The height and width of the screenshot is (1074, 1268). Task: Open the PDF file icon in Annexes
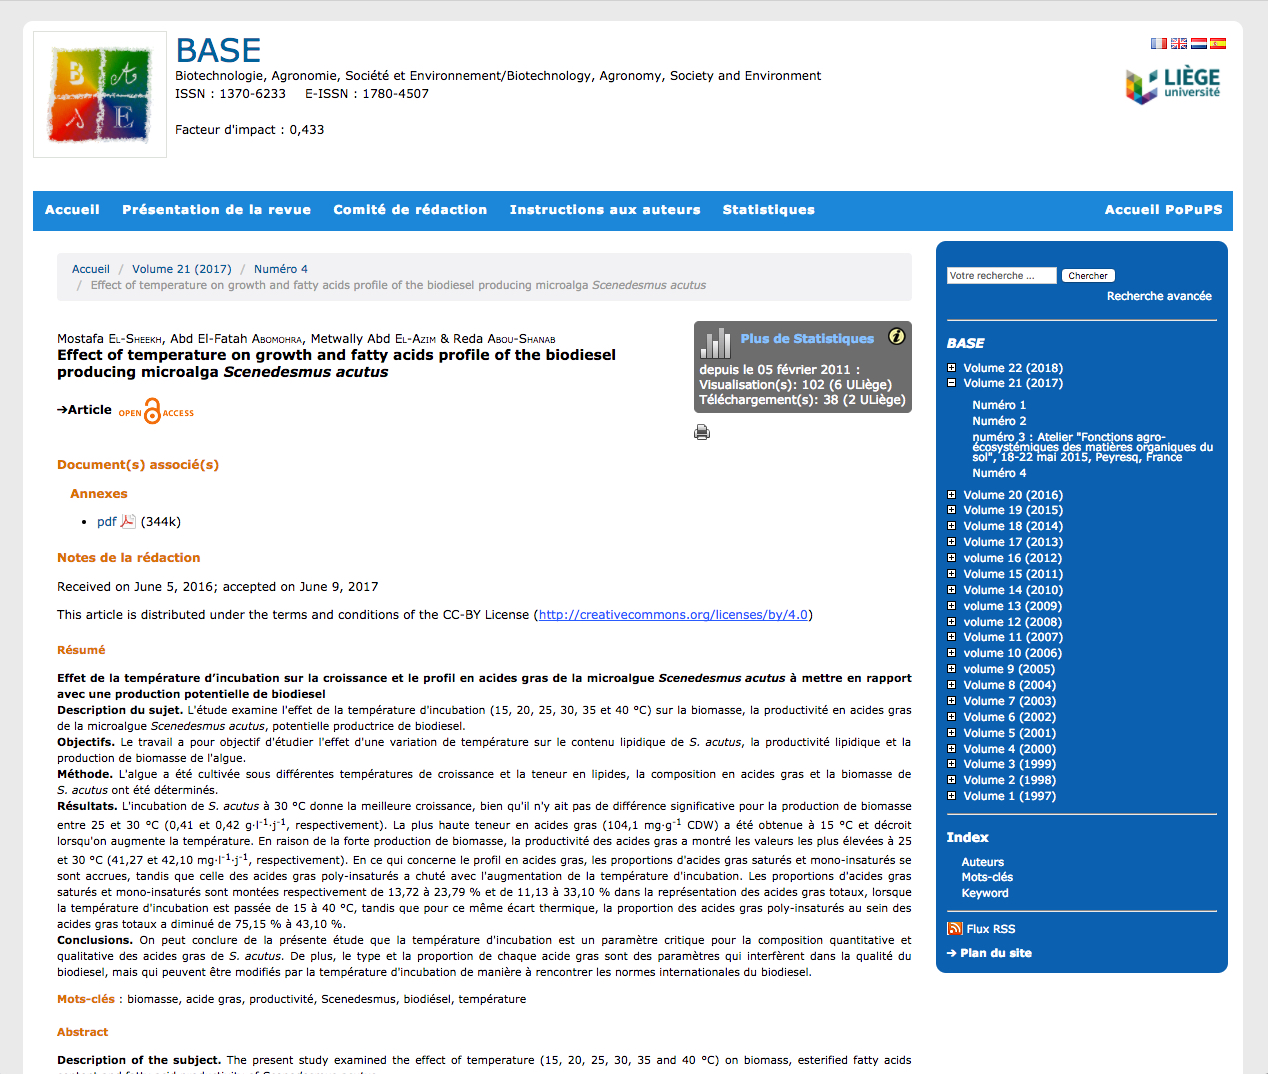(x=128, y=521)
